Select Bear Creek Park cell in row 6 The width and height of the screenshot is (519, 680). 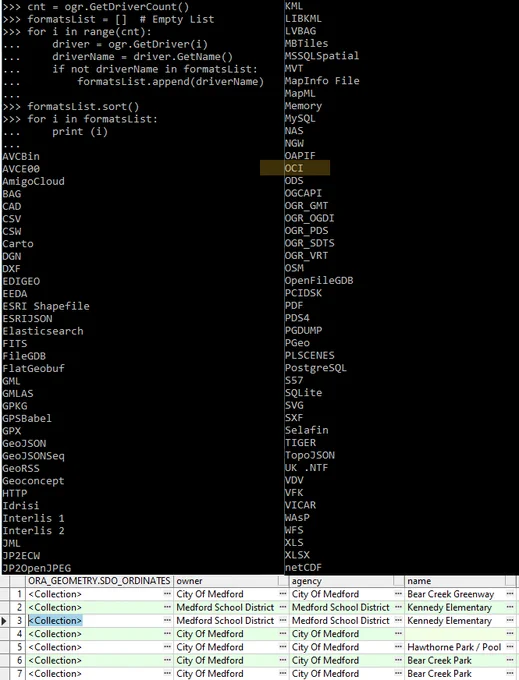click(439, 660)
